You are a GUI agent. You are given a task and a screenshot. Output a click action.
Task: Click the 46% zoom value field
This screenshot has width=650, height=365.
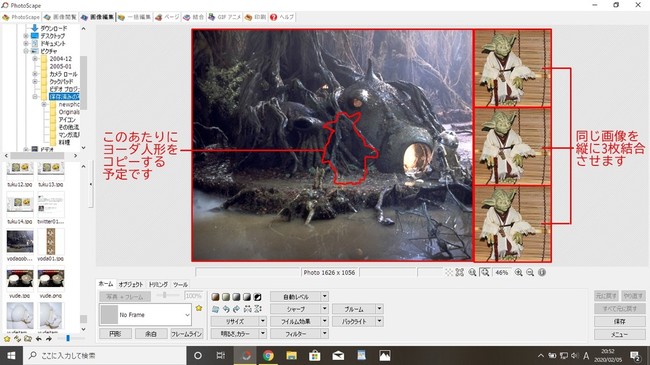coord(502,273)
